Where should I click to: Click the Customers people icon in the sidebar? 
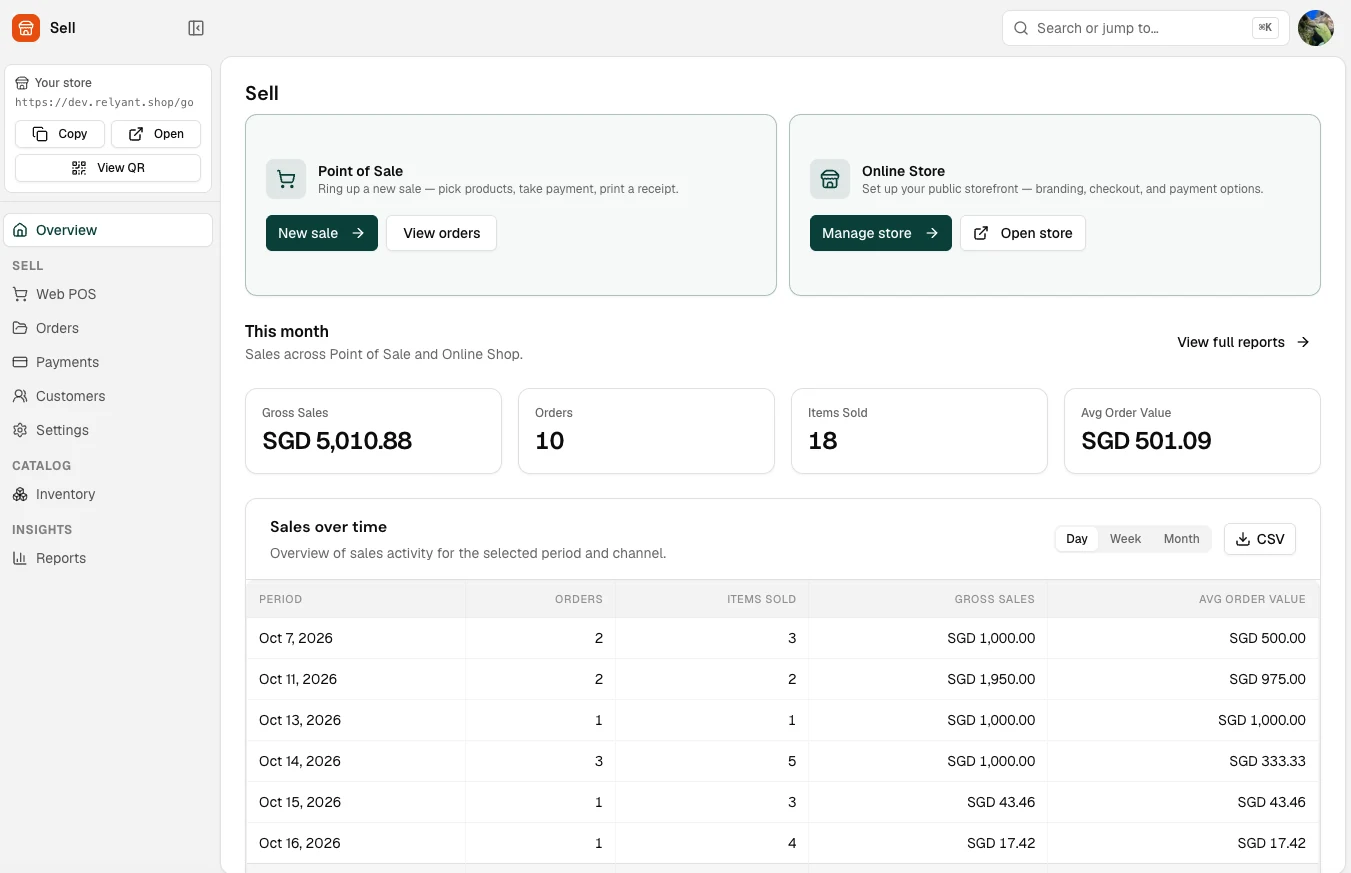click(x=20, y=396)
